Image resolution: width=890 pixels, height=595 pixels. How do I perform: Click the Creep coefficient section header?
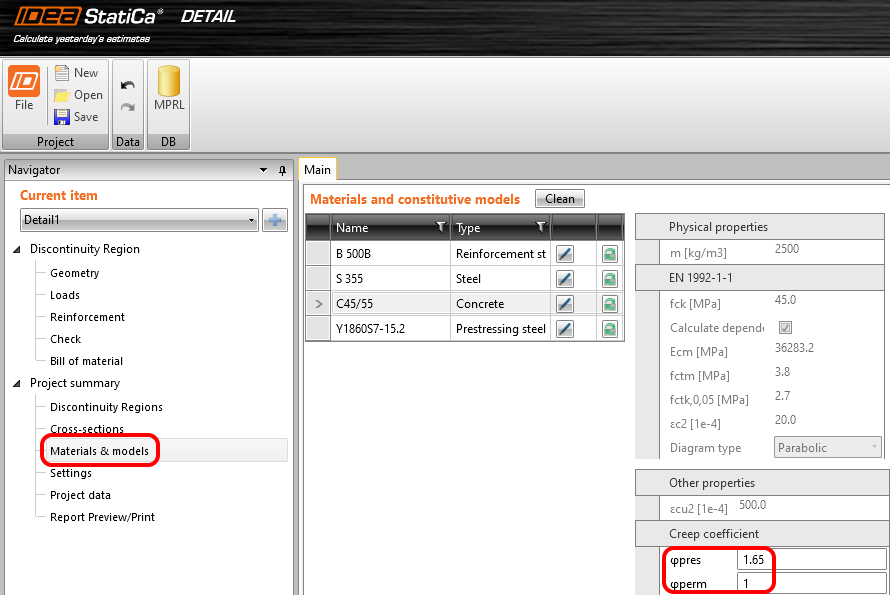coord(762,534)
